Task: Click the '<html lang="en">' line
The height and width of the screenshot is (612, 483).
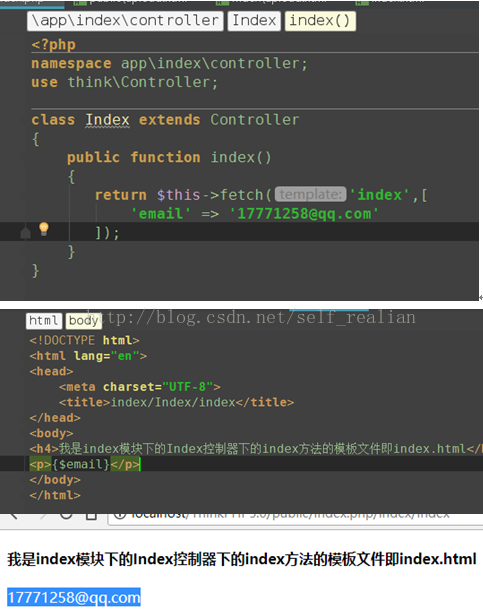Action: [88, 356]
